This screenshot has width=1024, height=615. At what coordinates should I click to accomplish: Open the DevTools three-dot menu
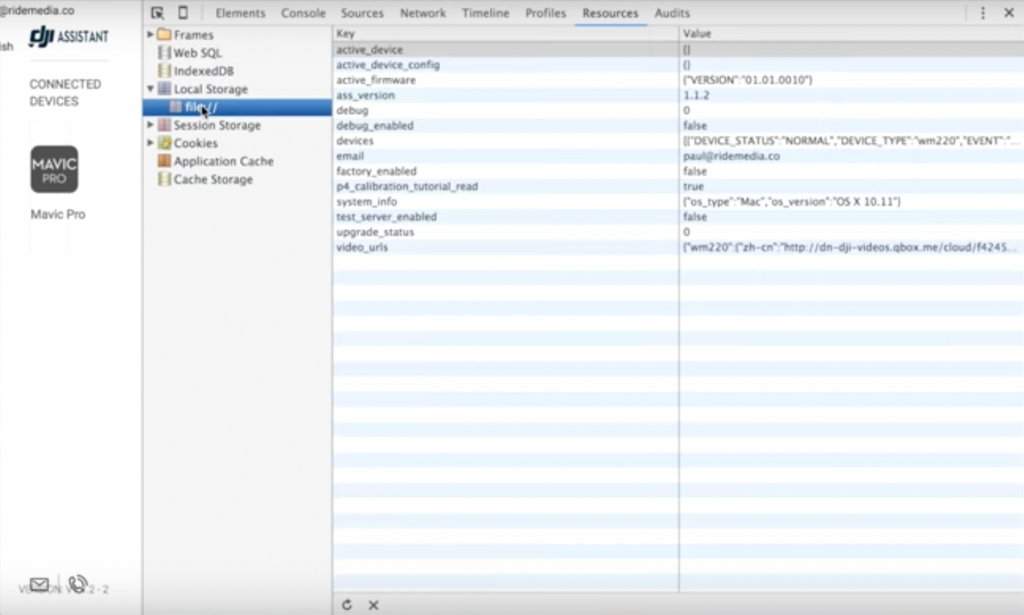coord(982,13)
